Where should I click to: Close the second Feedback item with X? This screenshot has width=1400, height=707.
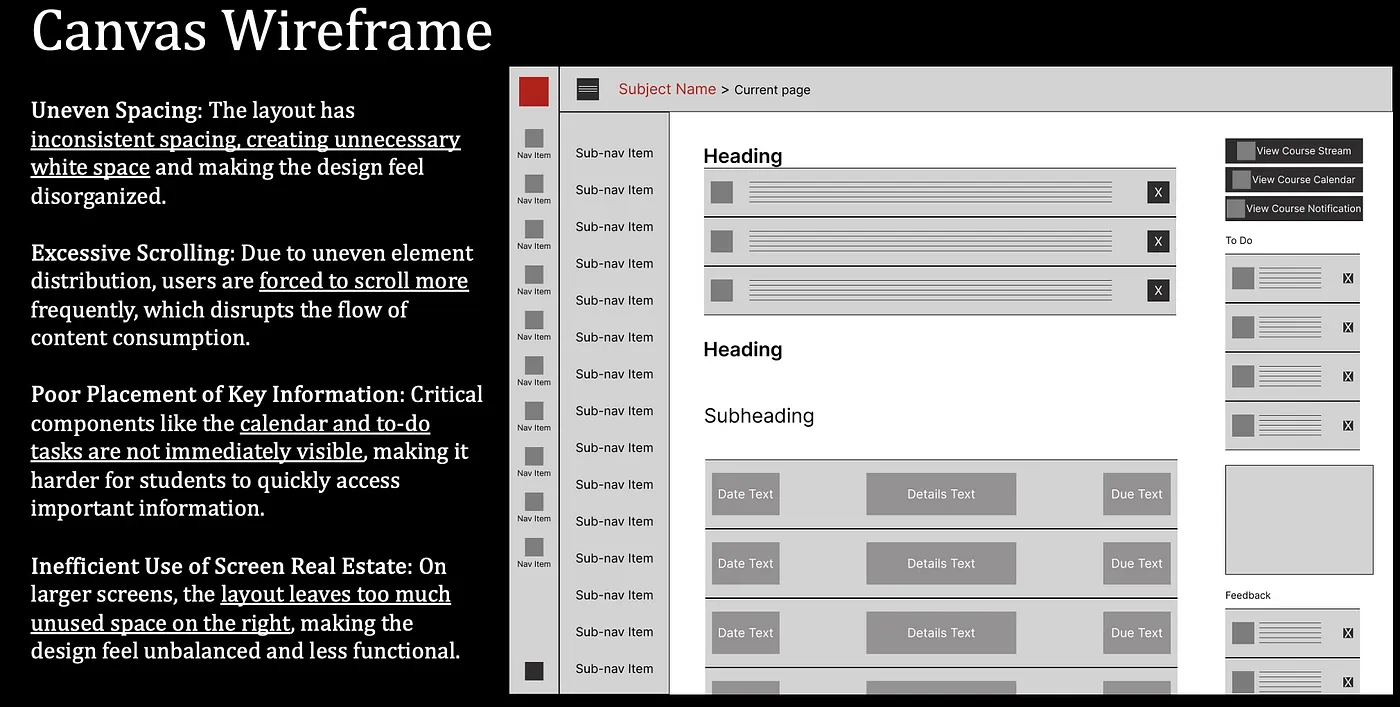(1348, 682)
